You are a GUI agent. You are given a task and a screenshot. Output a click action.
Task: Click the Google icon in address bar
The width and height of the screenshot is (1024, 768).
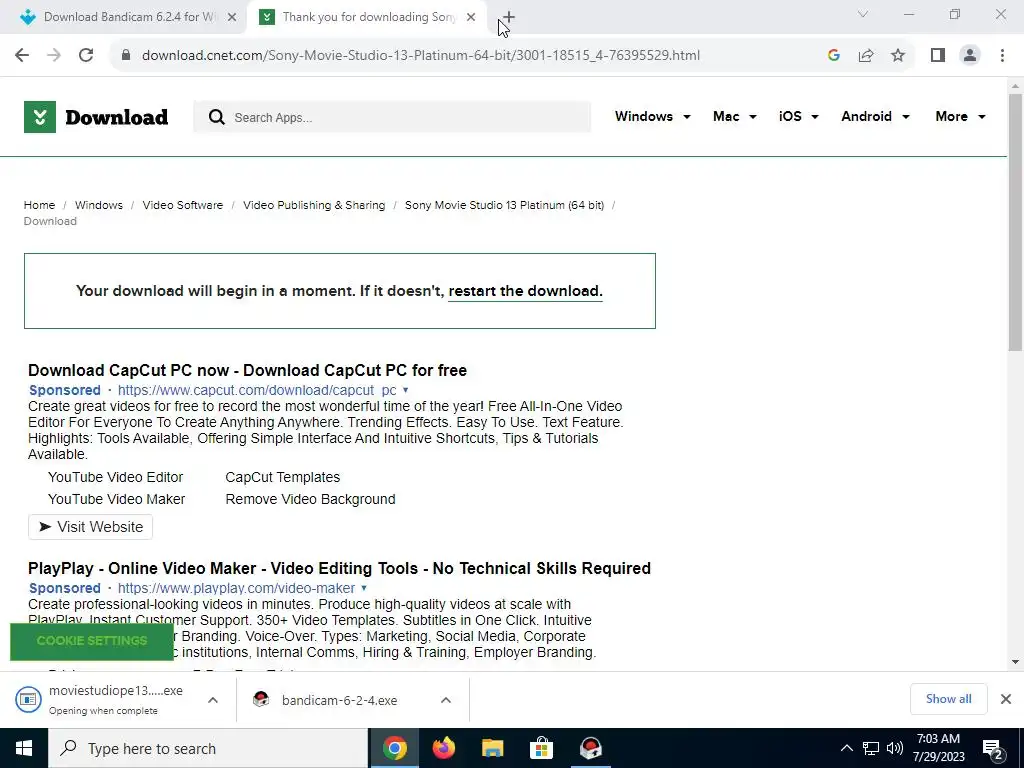coord(833,55)
